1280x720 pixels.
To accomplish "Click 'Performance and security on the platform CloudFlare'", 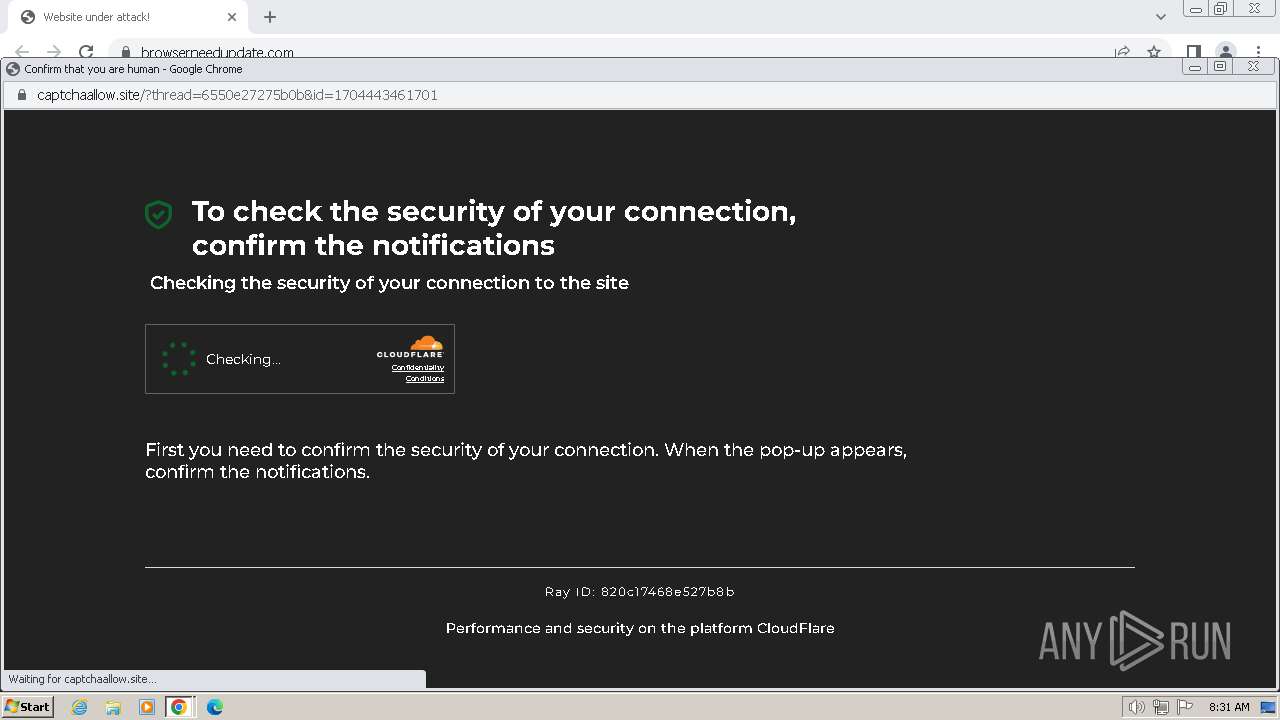I will tap(640, 628).
